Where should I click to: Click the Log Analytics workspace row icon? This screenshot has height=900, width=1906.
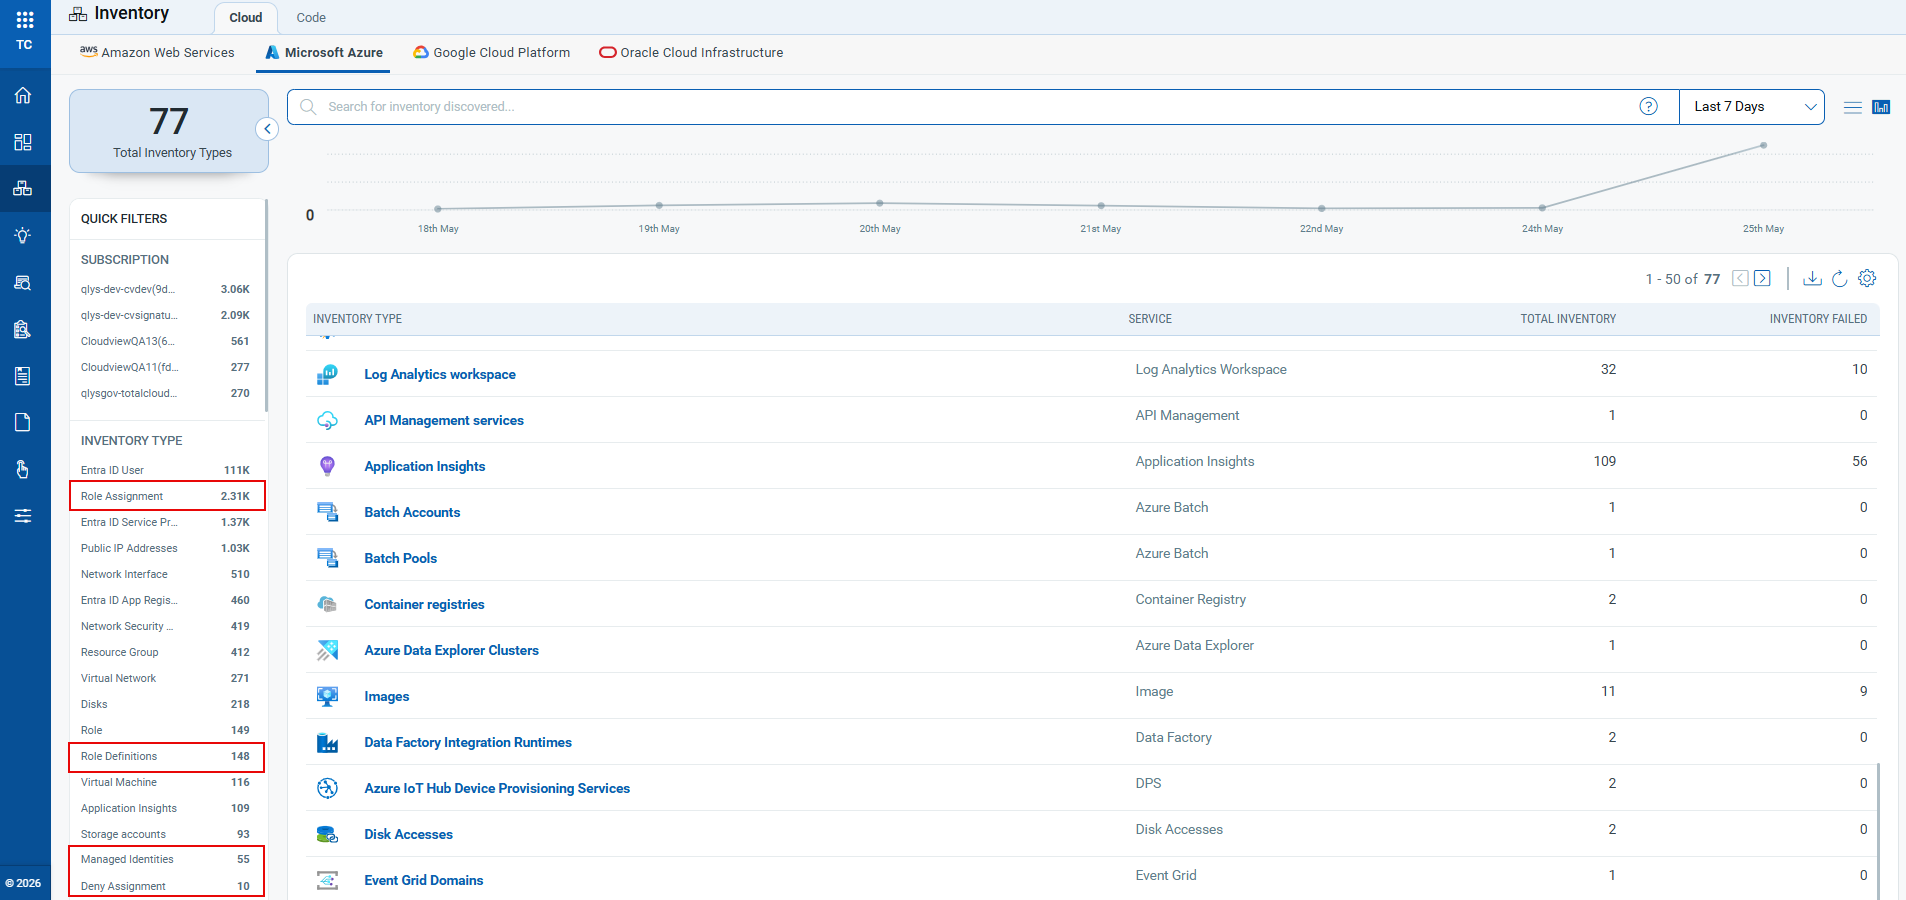(x=327, y=374)
